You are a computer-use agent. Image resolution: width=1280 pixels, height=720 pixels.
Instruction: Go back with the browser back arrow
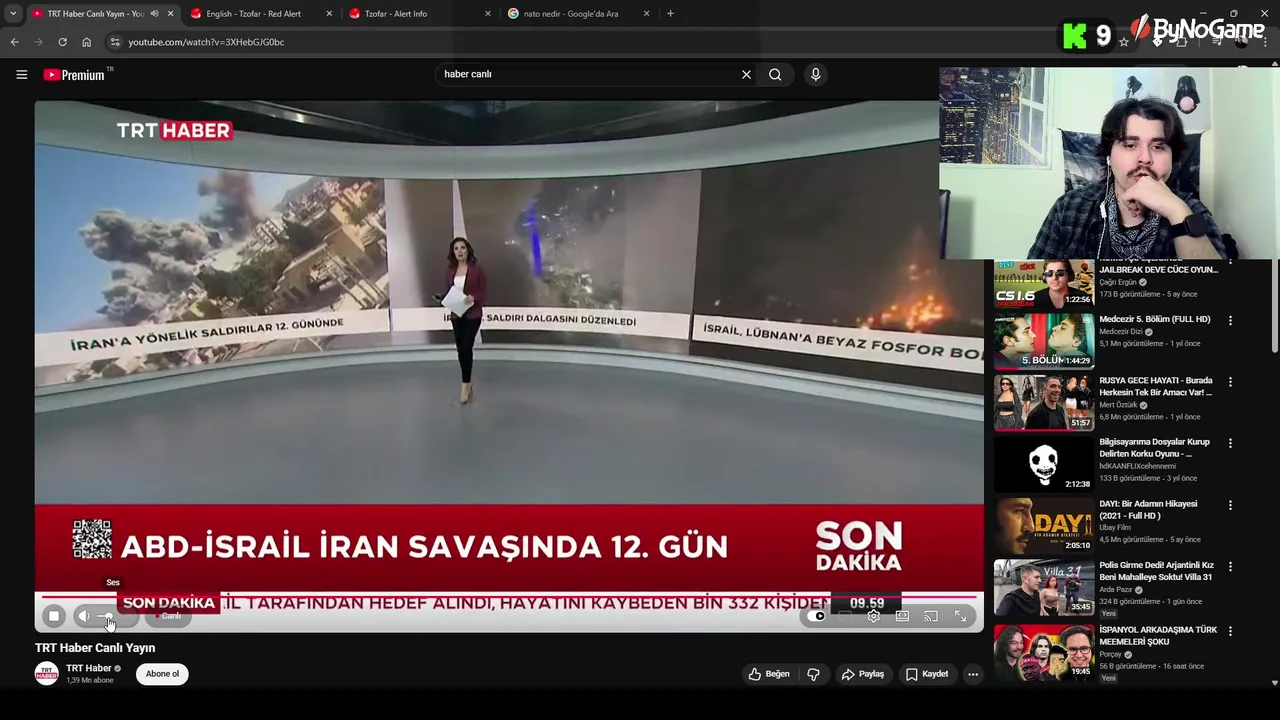click(14, 42)
